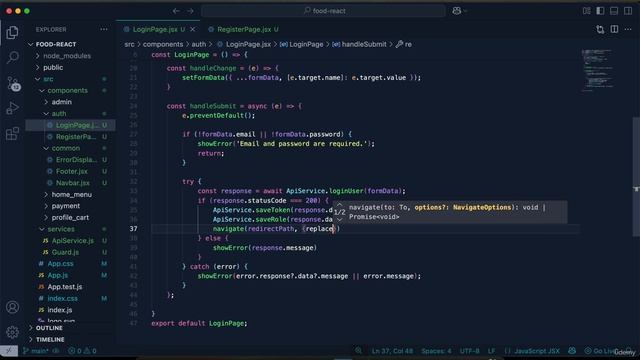Open App.test.js in the file tree

point(70,287)
